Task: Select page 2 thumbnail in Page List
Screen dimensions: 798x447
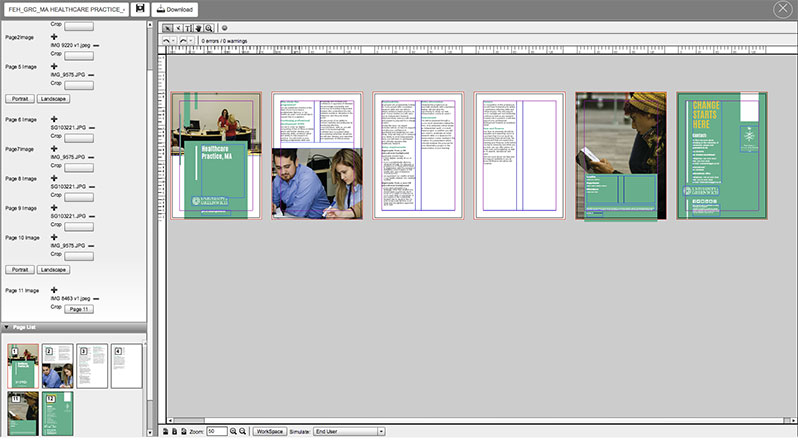Action: [58, 366]
